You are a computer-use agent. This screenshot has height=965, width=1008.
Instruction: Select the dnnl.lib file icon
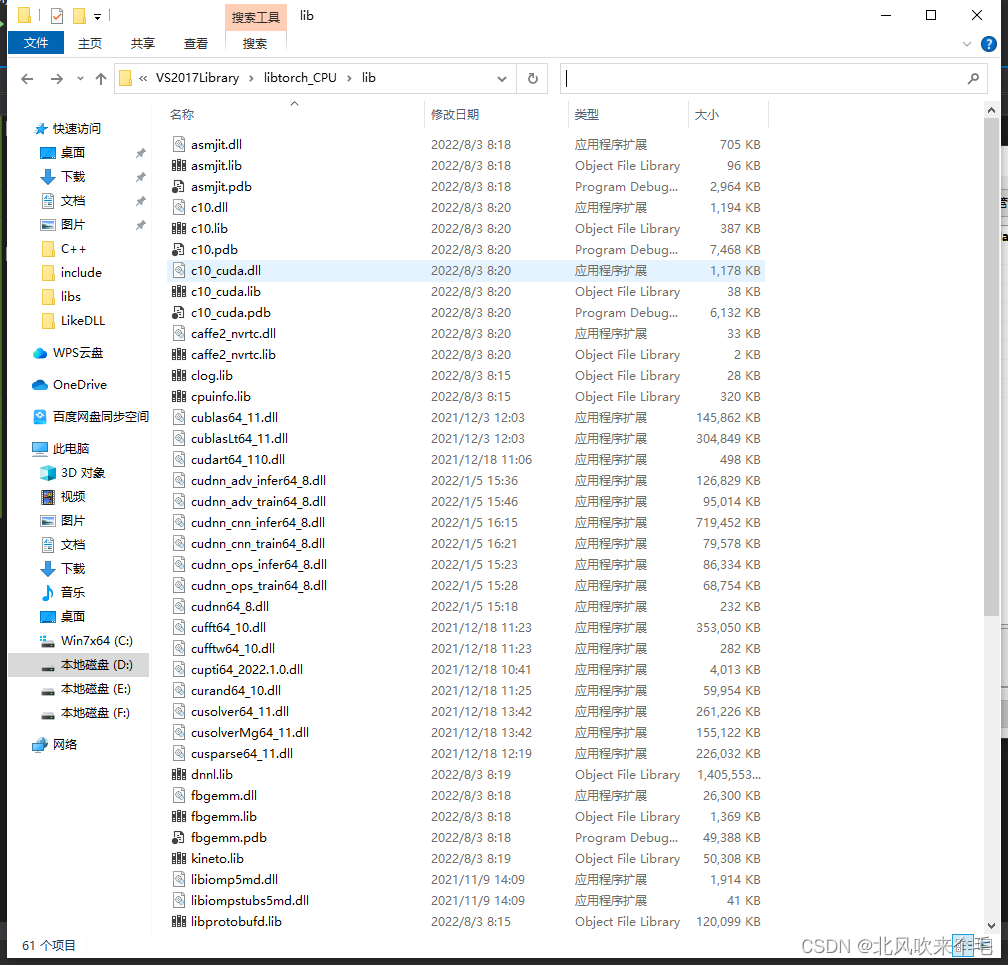click(x=179, y=774)
